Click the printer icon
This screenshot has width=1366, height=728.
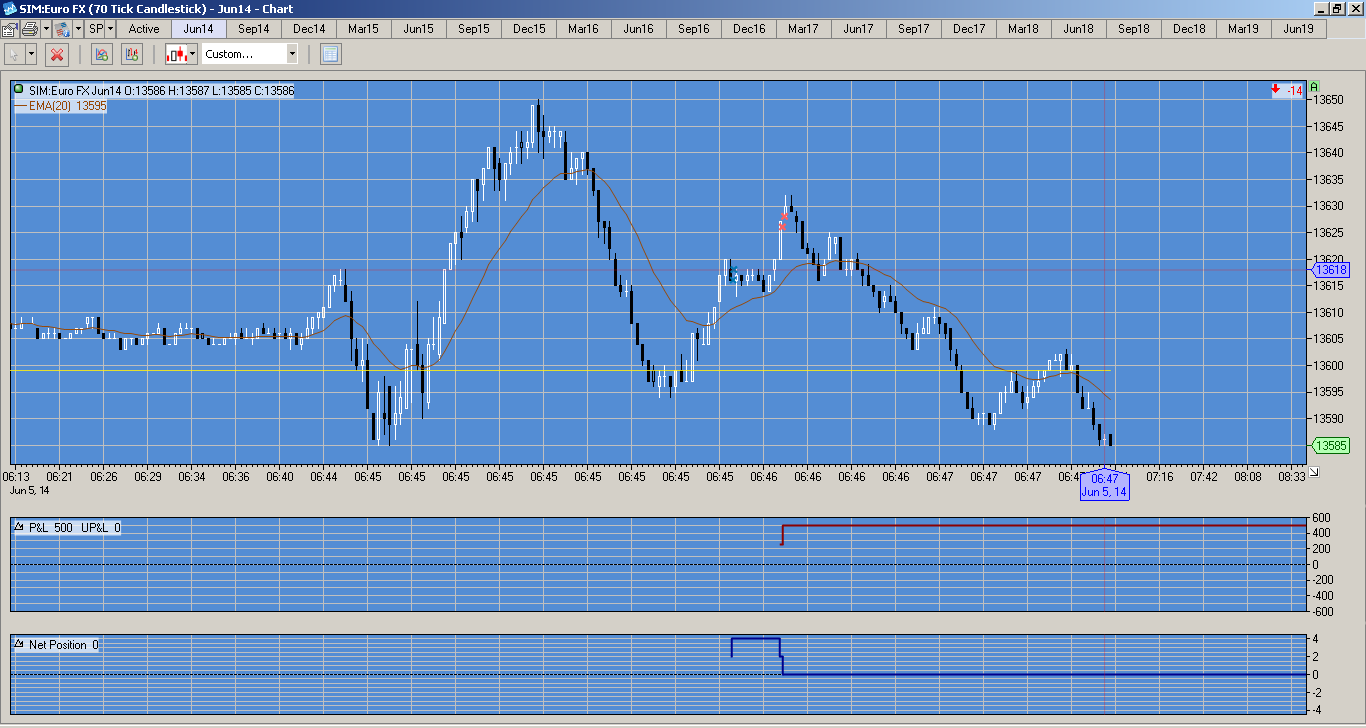30,29
